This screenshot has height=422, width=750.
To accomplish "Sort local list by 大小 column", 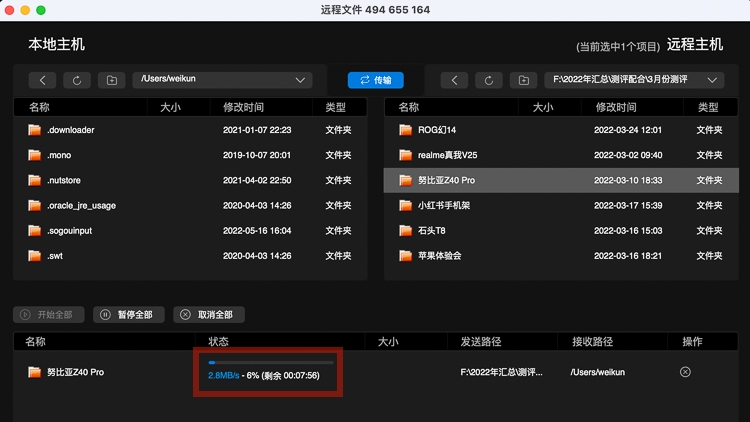I will 170,107.
